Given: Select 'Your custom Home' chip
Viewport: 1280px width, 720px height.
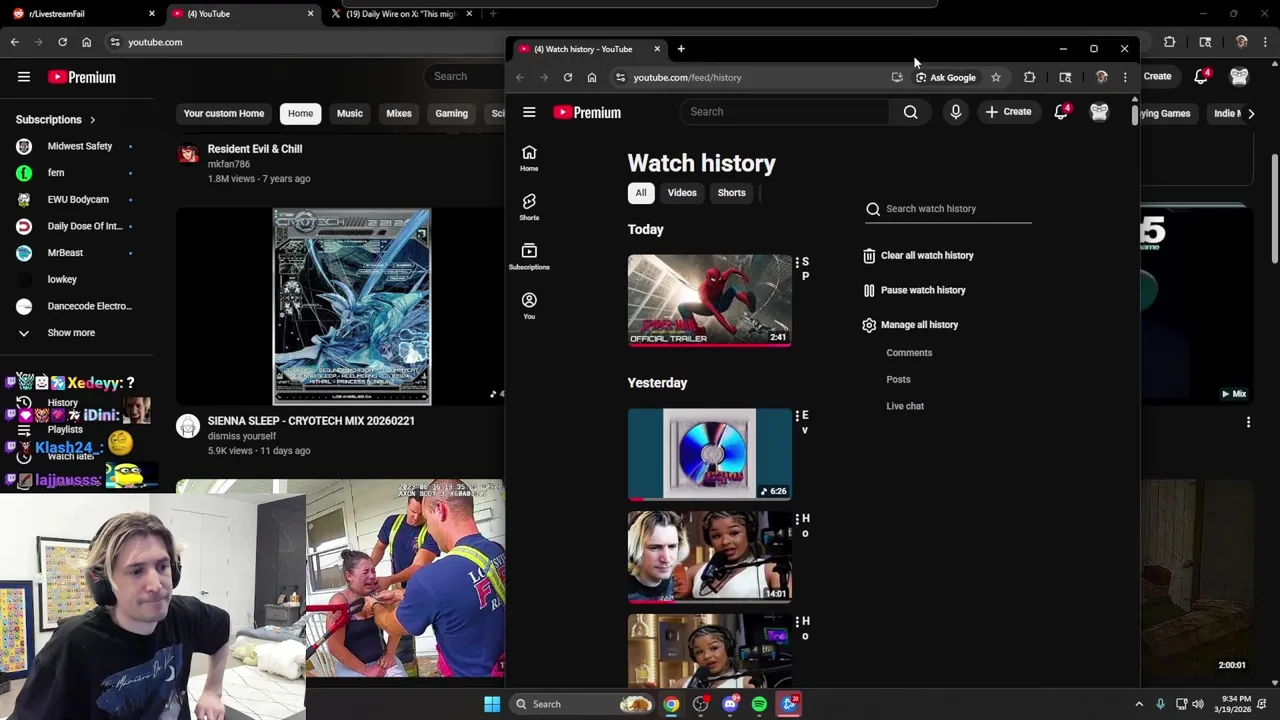Looking at the screenshot, I should click(224, 113).
